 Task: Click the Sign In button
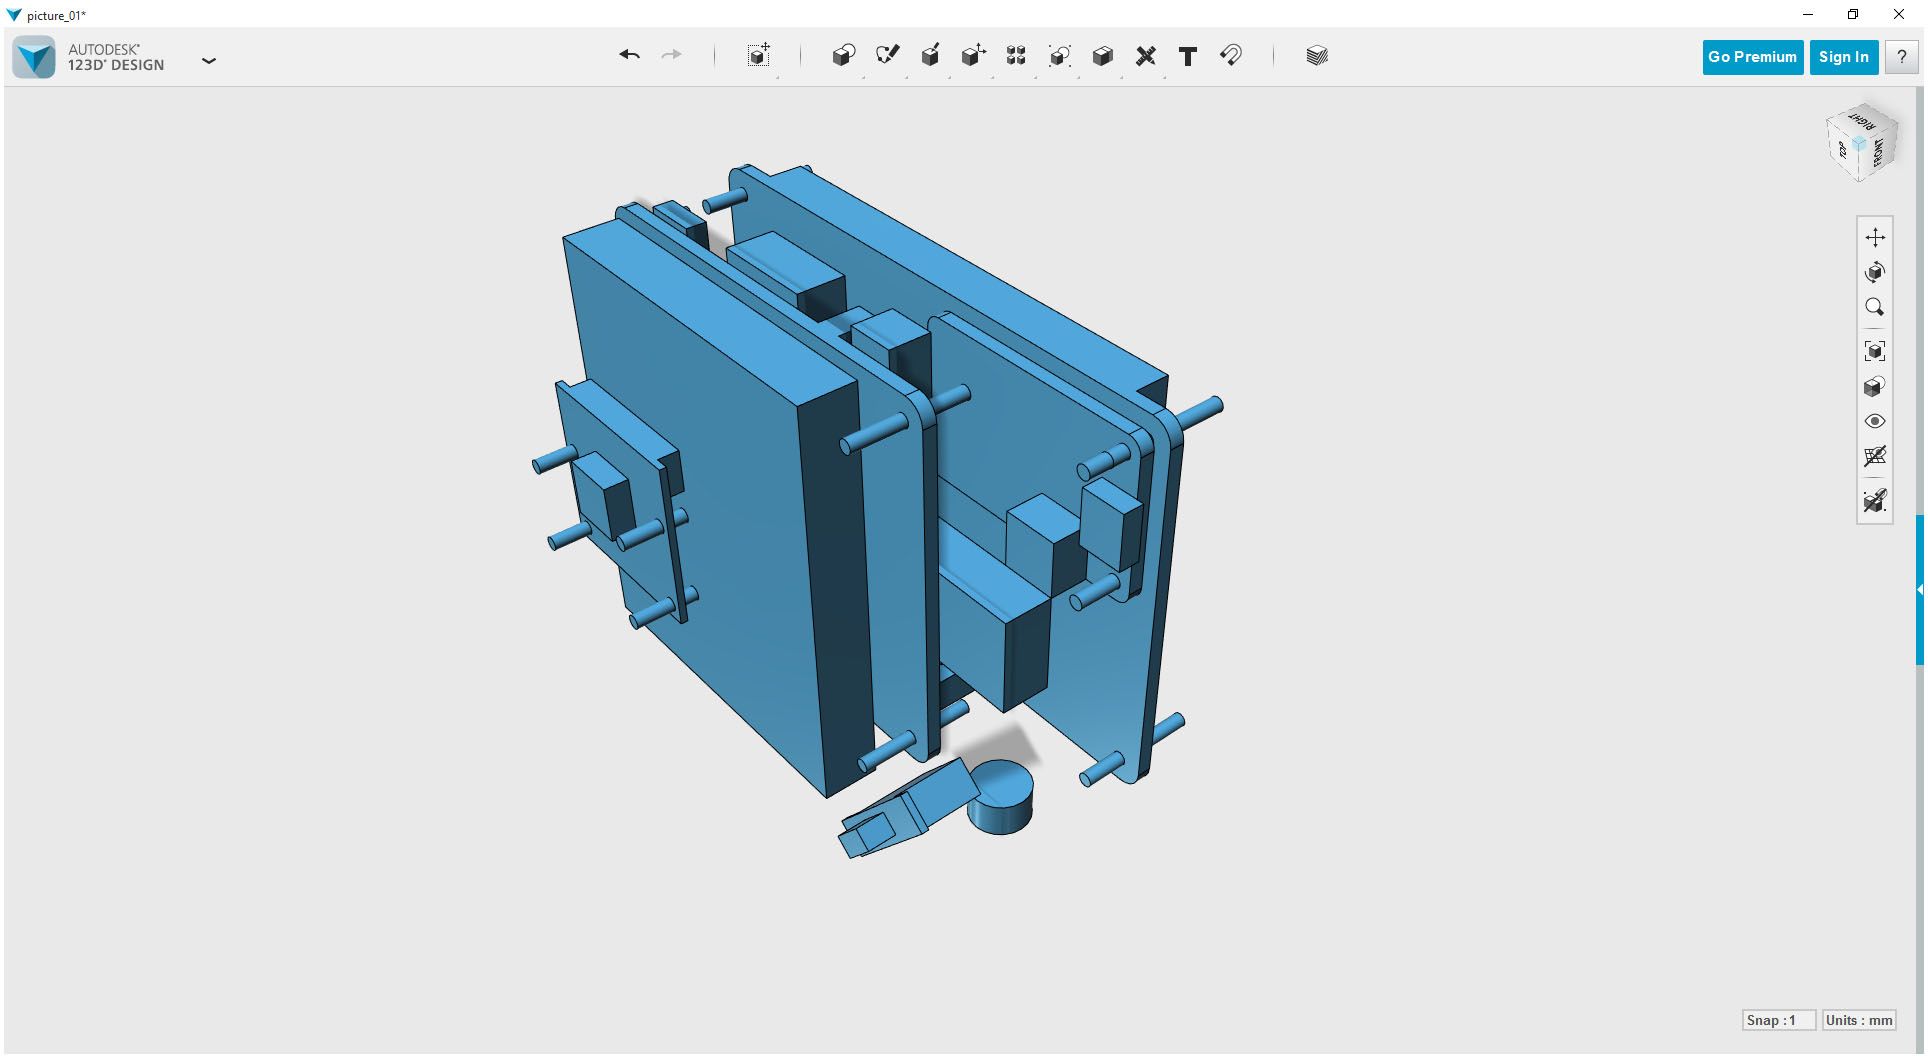[1843, 57]
